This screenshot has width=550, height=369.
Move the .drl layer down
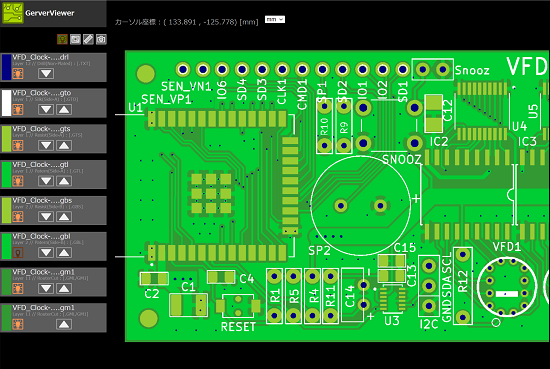(46, 74)
